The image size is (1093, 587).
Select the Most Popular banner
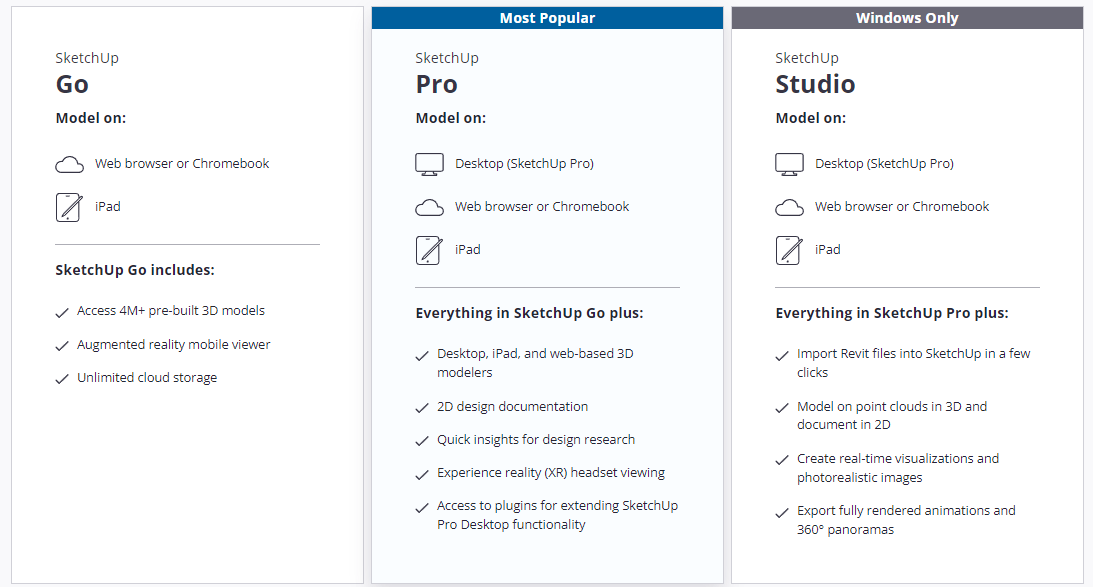pyautogui.click(x=547, y=18)
